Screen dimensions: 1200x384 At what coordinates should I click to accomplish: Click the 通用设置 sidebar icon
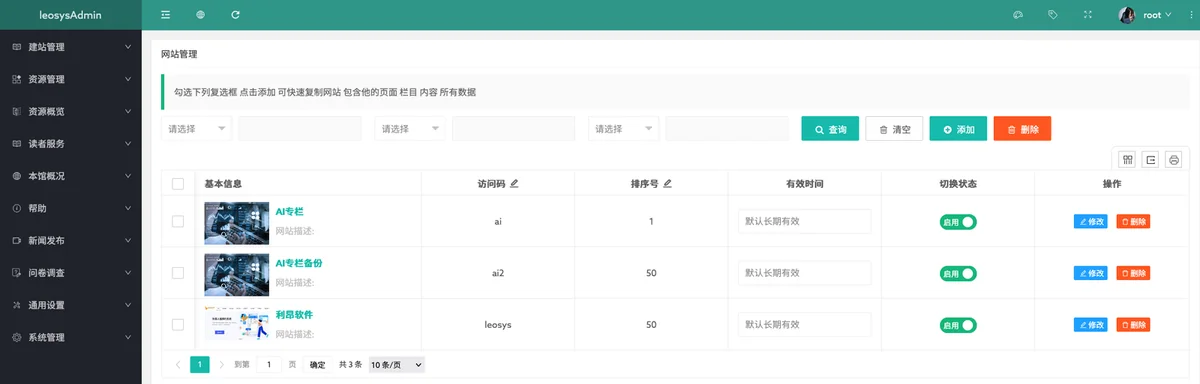(x=17, y=305)
